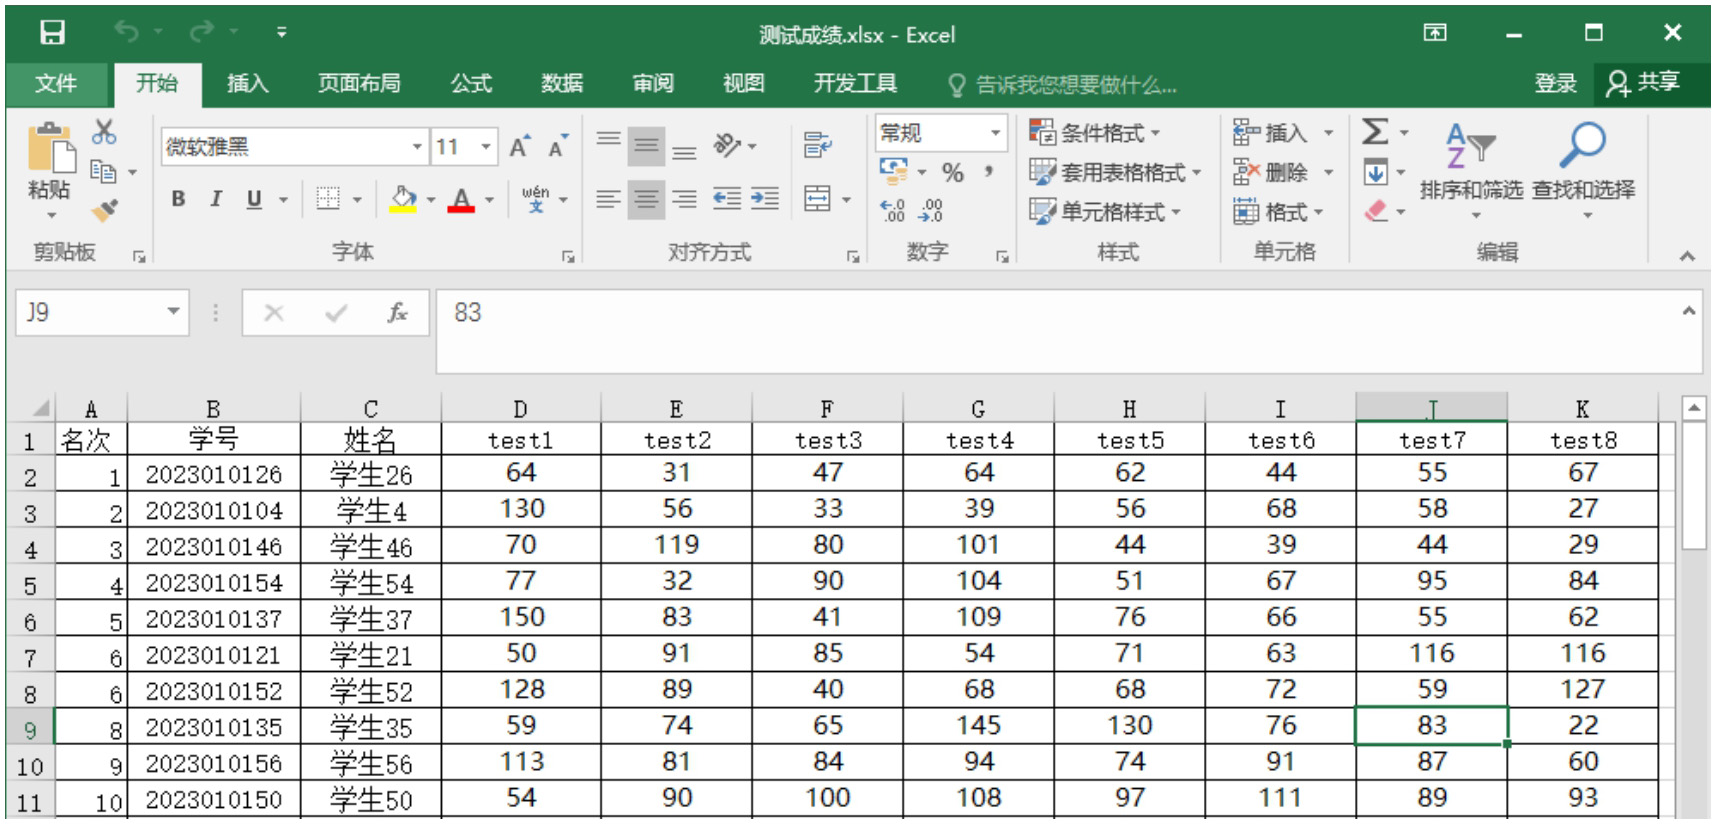Screen dimensions: 1716x824
Task: Click the Increase Font Size icon
Action: 519,147
